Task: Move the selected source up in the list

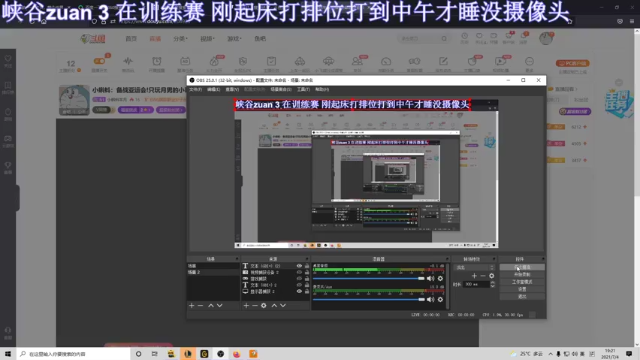Action: (274, 305)
